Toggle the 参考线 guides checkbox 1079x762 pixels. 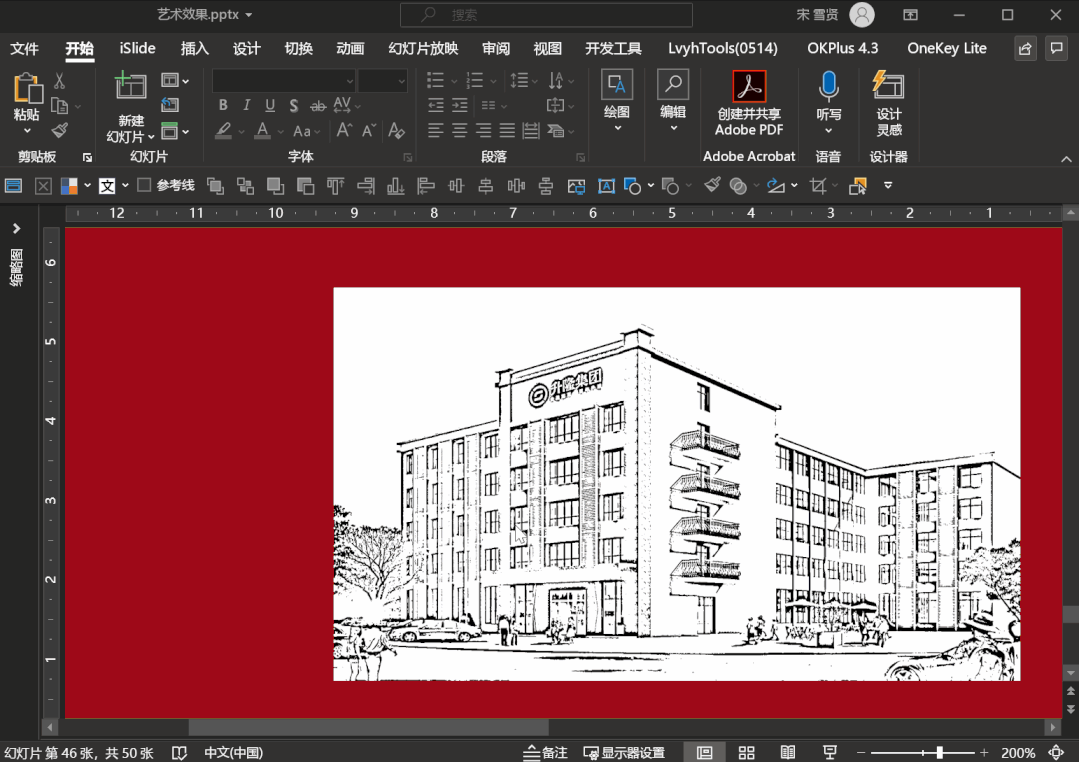click(x=144, y=185)
